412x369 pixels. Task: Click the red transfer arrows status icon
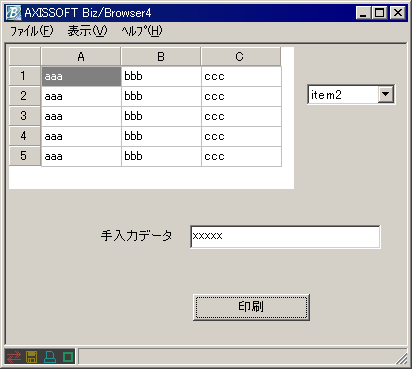click(x=14, y=357)
